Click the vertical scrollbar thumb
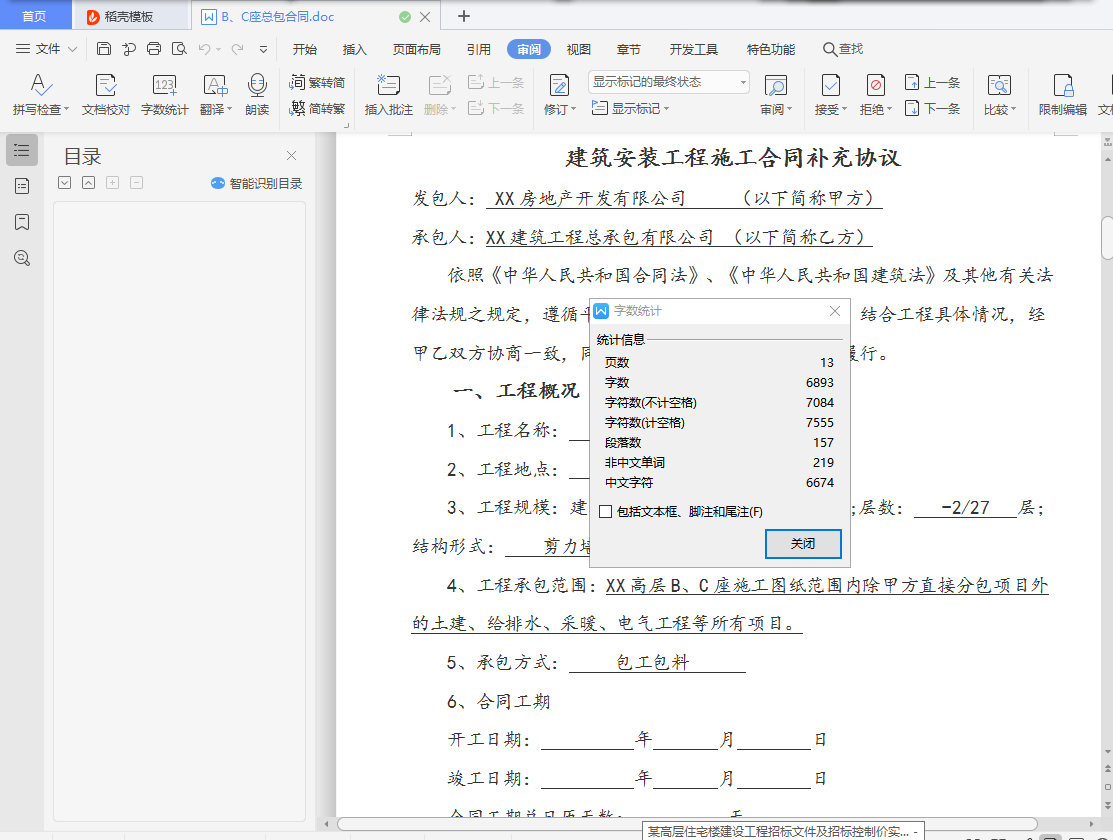This screenshot has width=1113, height=840. [x=1107, y=238]
